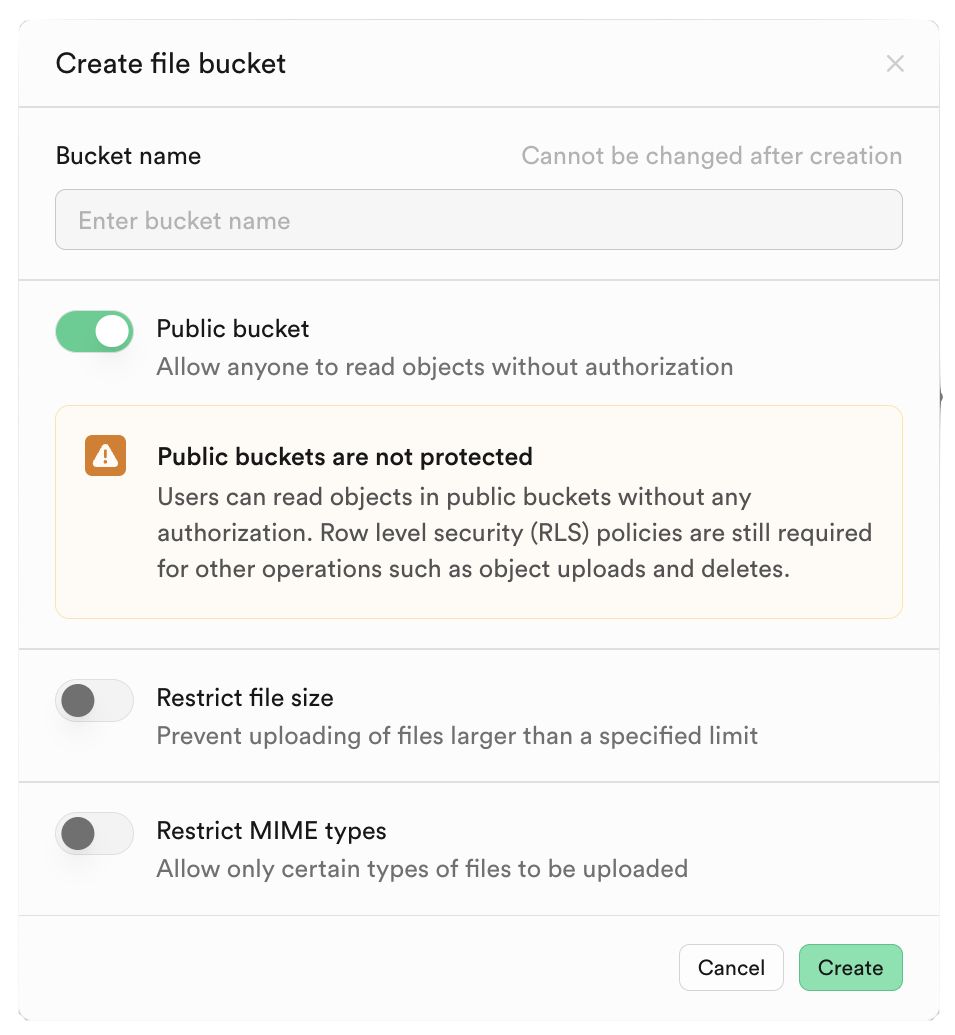The width and height of the screenshot is (955, 1035).
Task: Click the Public bucket label text
Action: [233, 329]
